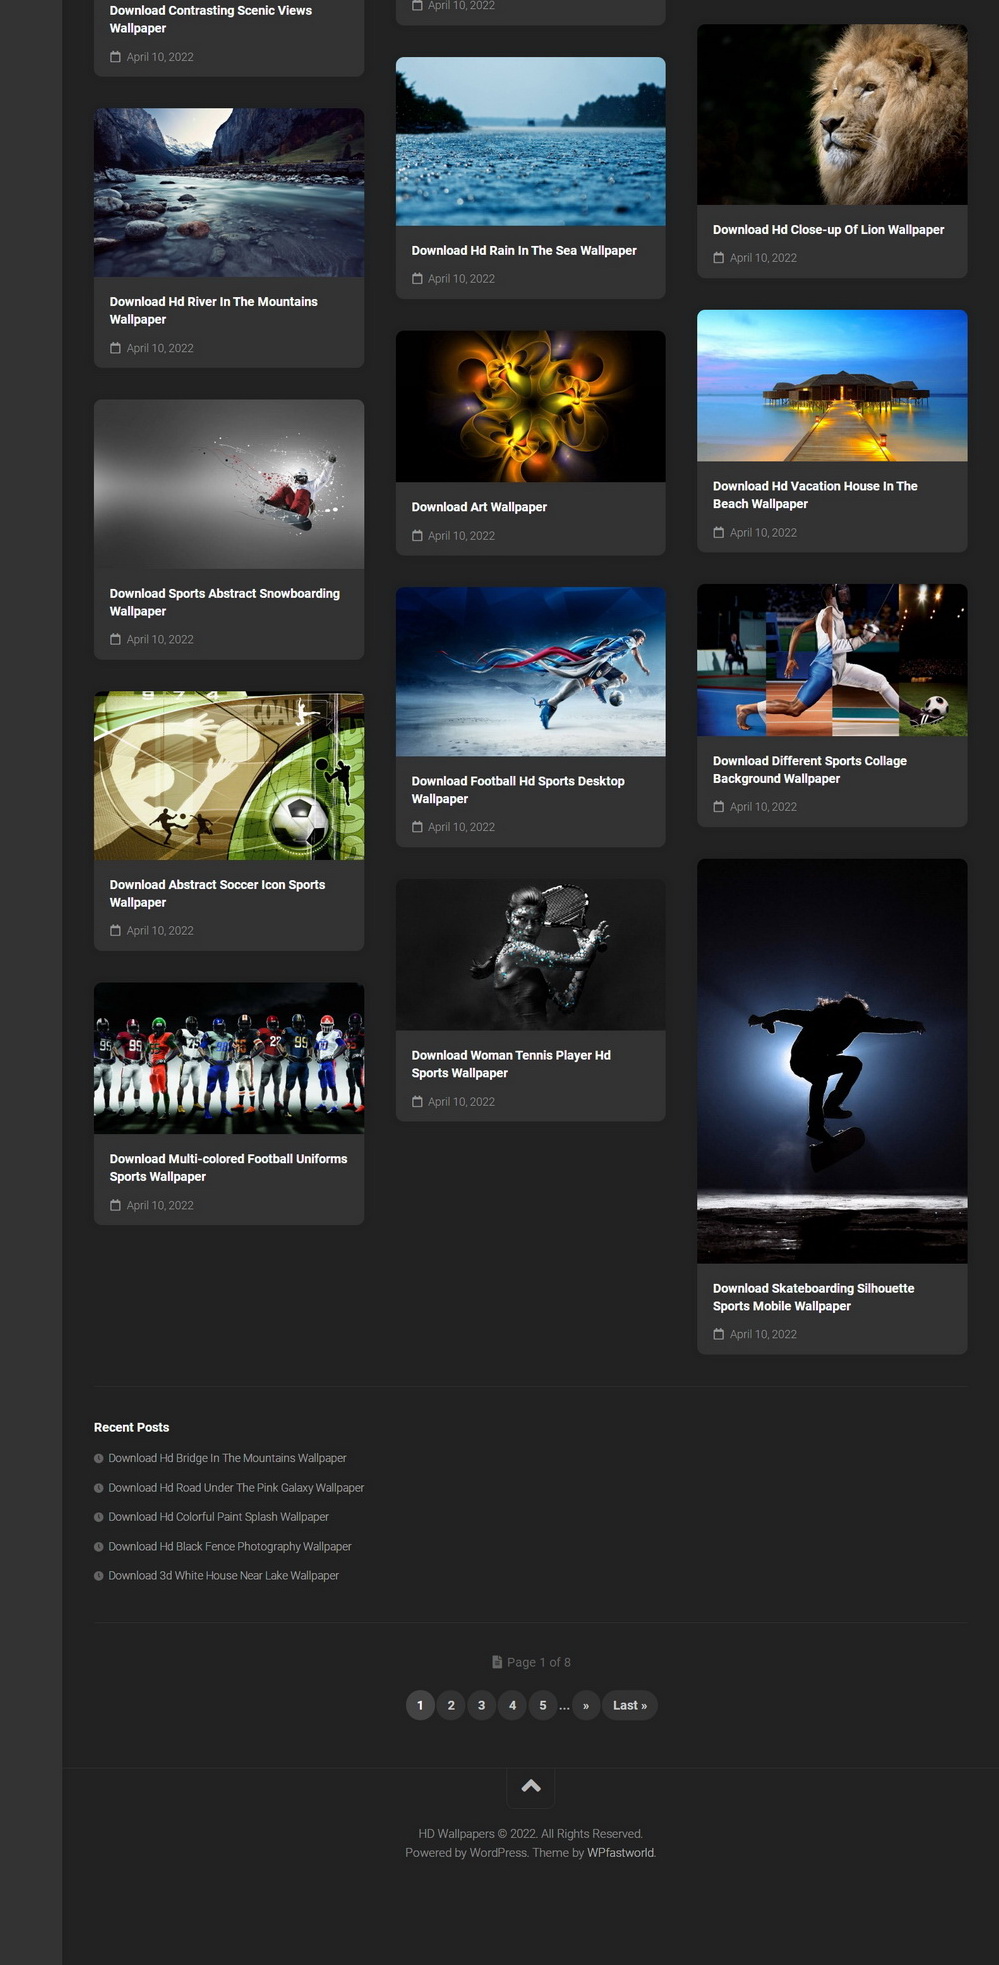Open Download Hd Rain In The Sea Wallpaper title
Screen dimensions: 999x1965
click(x=523, y=251)
